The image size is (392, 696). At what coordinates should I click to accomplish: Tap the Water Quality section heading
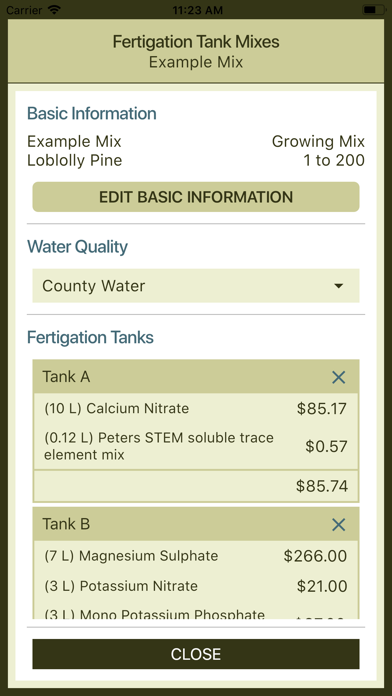click(x=77, y=246)
